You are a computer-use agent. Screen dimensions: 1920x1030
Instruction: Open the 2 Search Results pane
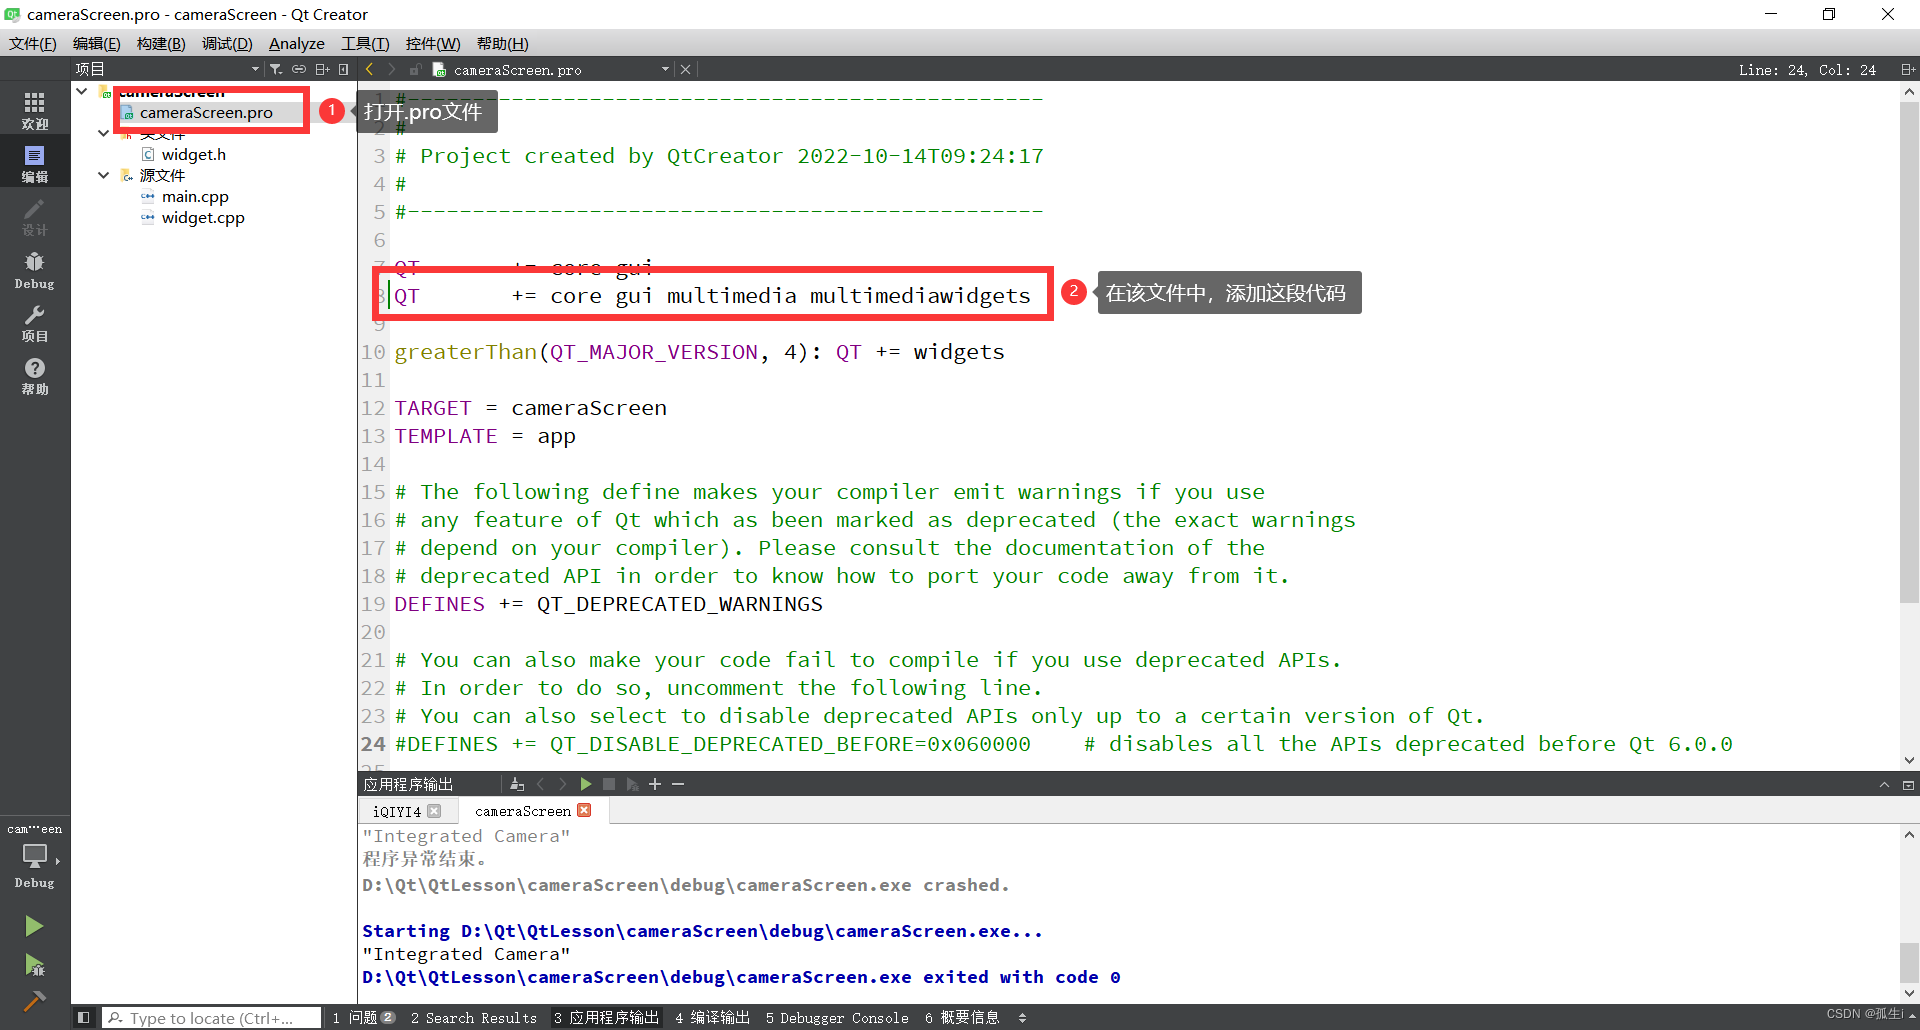474,1018
